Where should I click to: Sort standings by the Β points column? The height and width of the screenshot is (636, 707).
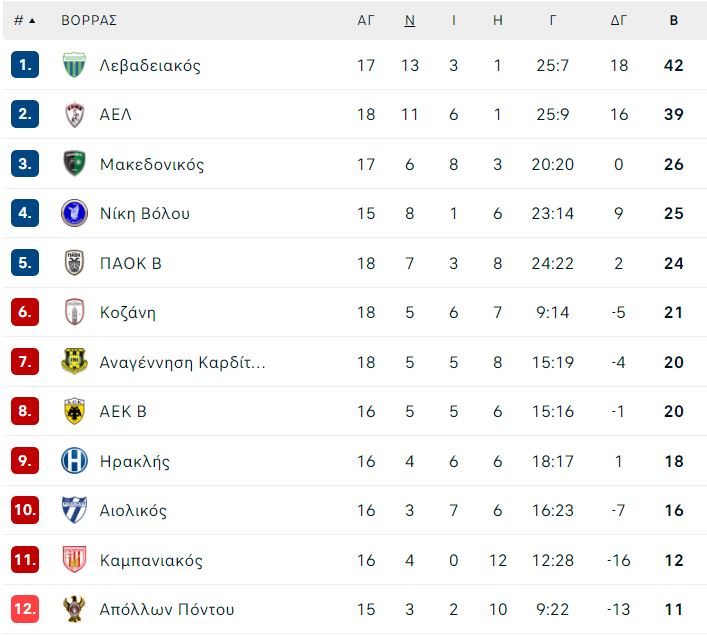pyautogui.click(x=674, y=20)
